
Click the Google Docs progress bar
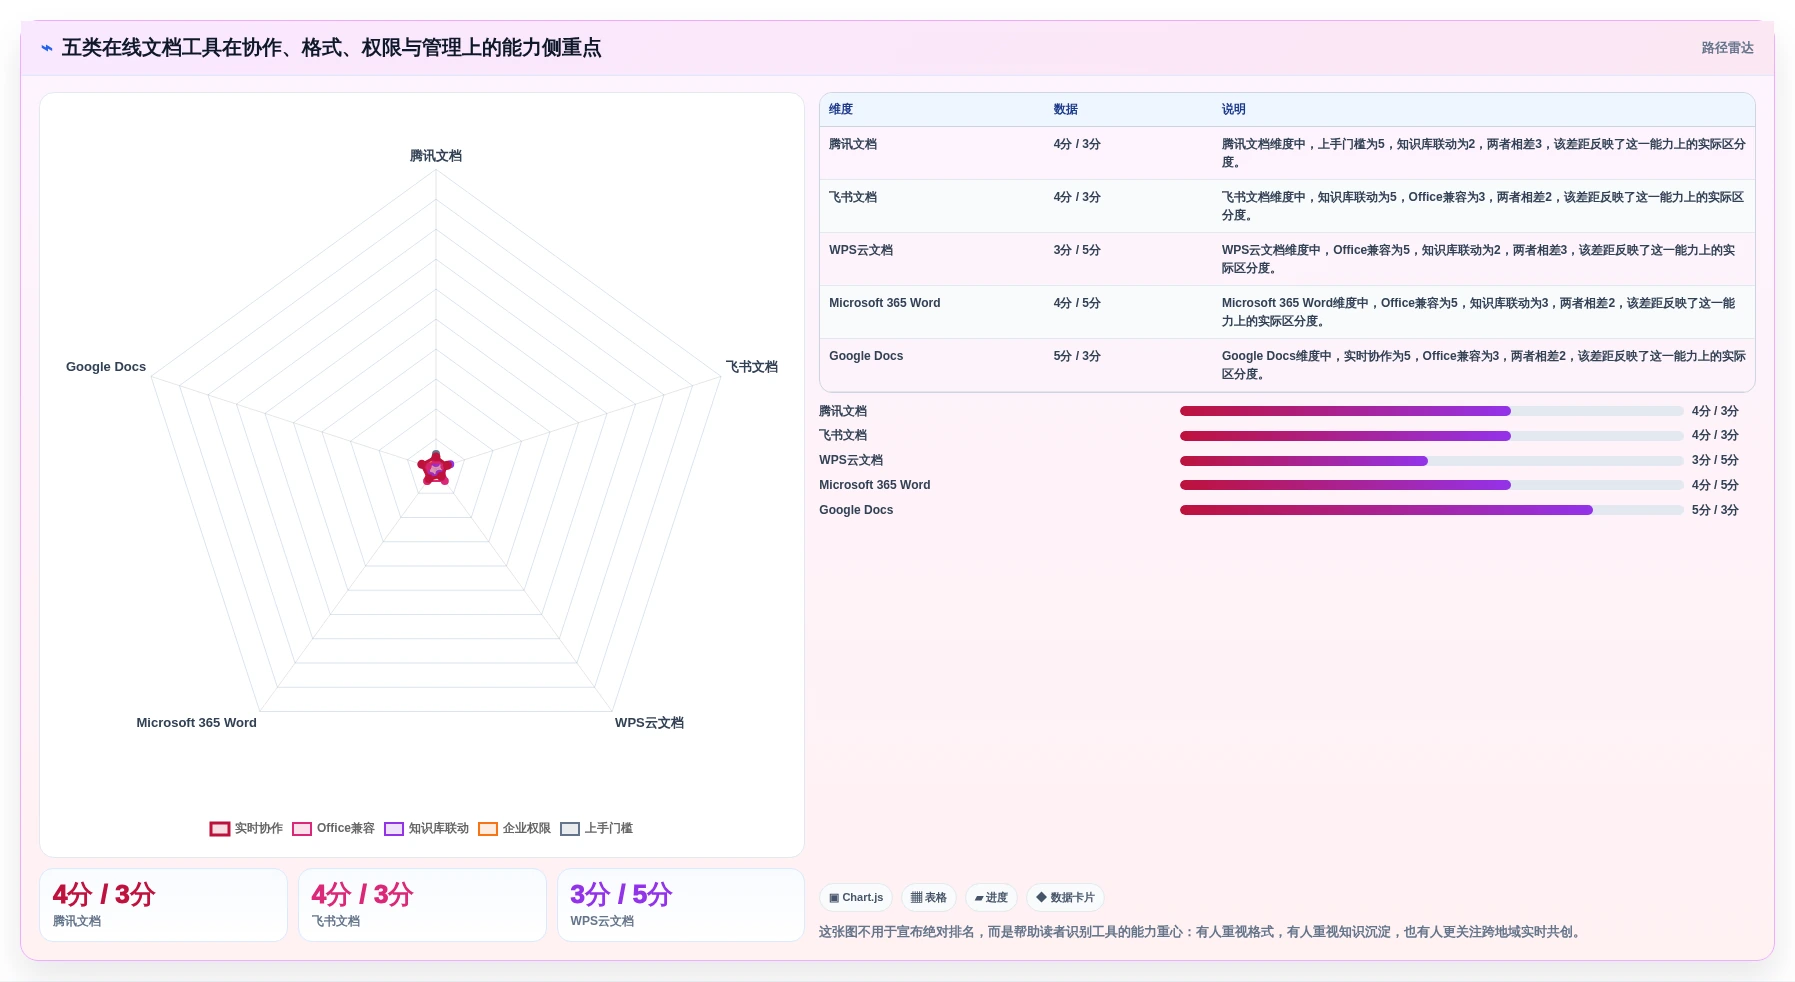coord(1431,510)
